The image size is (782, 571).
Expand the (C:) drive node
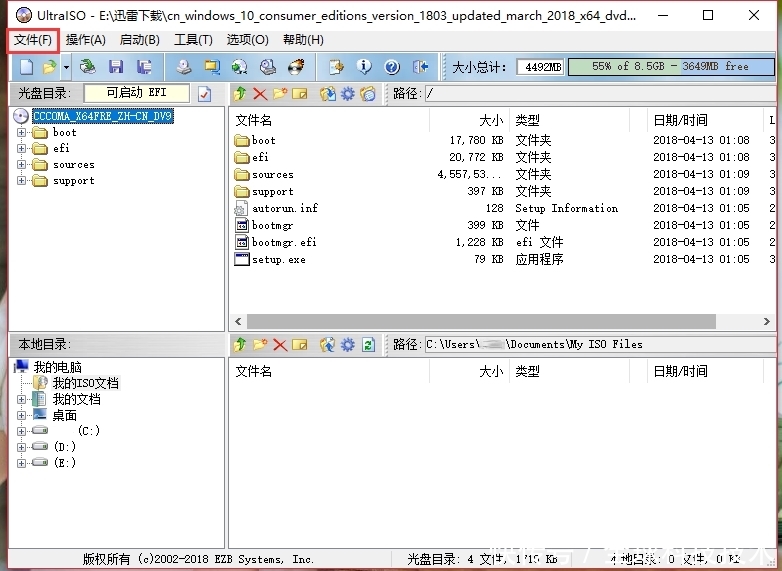[x=21, y=431]
